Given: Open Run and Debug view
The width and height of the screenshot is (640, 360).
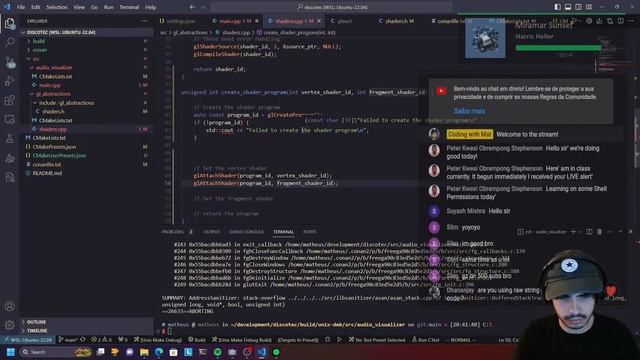Looking at the screenshot, I should pyautogui.click(x=9, y=81).
